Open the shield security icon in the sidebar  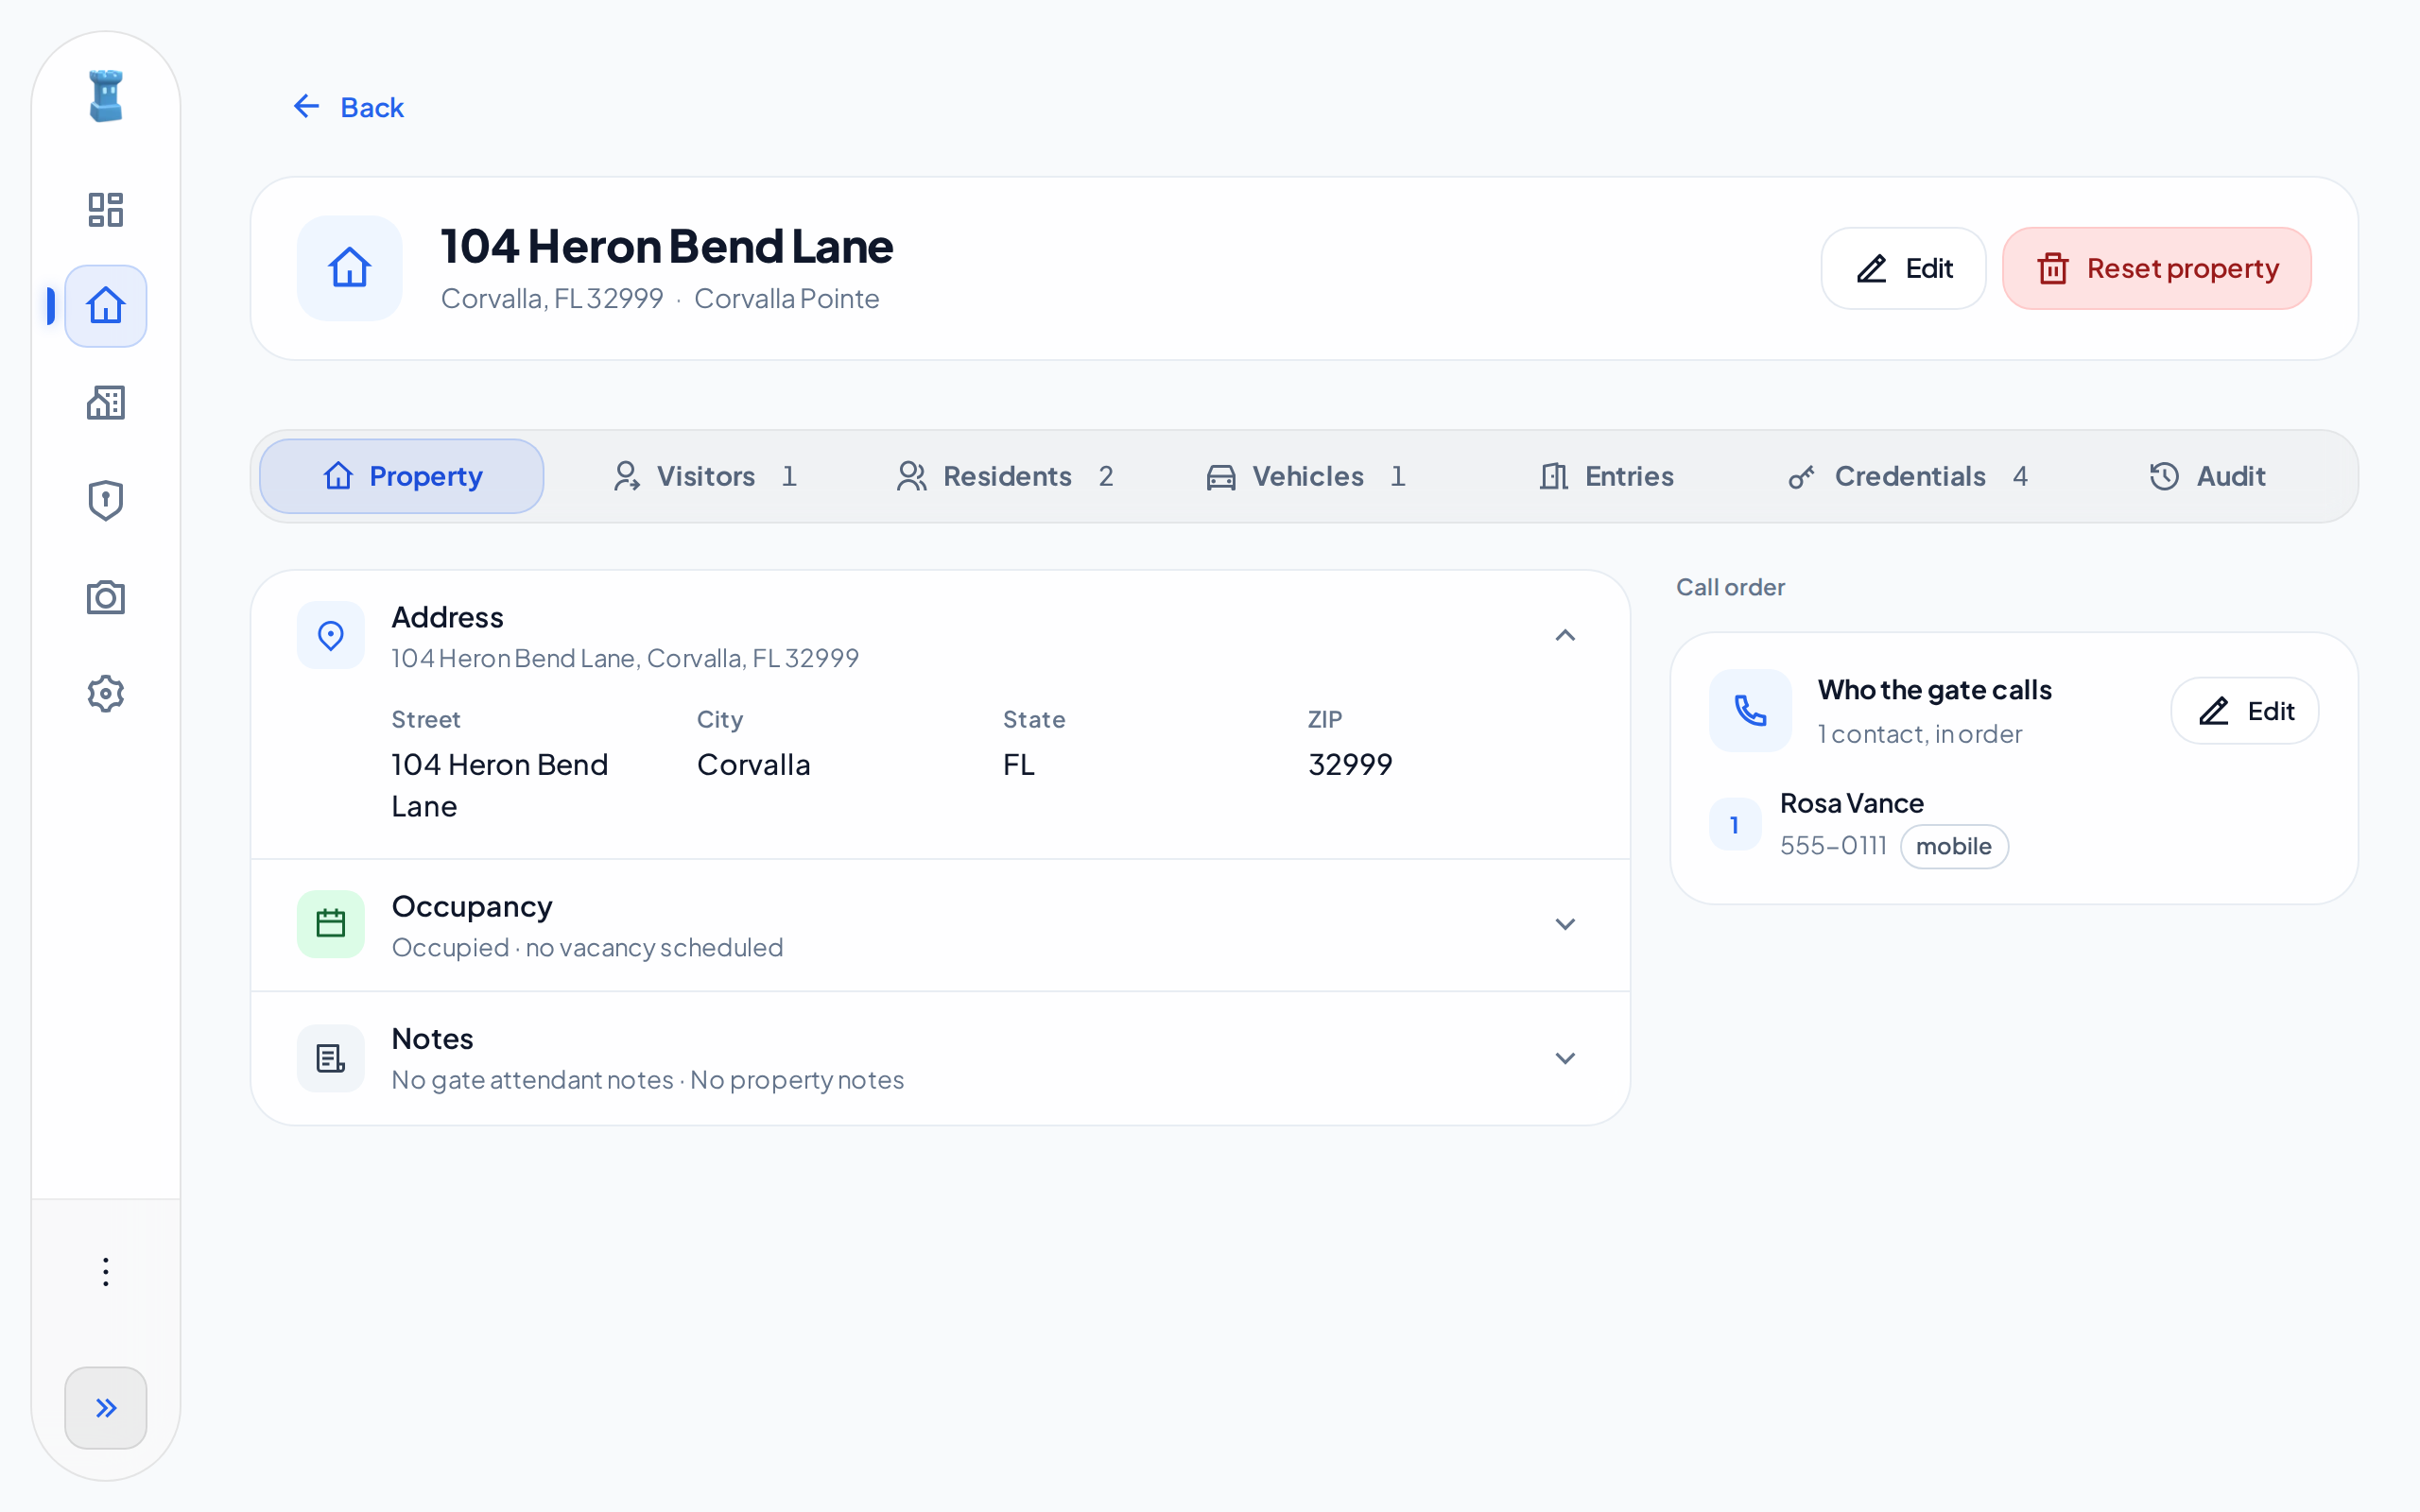coord(105,500)
